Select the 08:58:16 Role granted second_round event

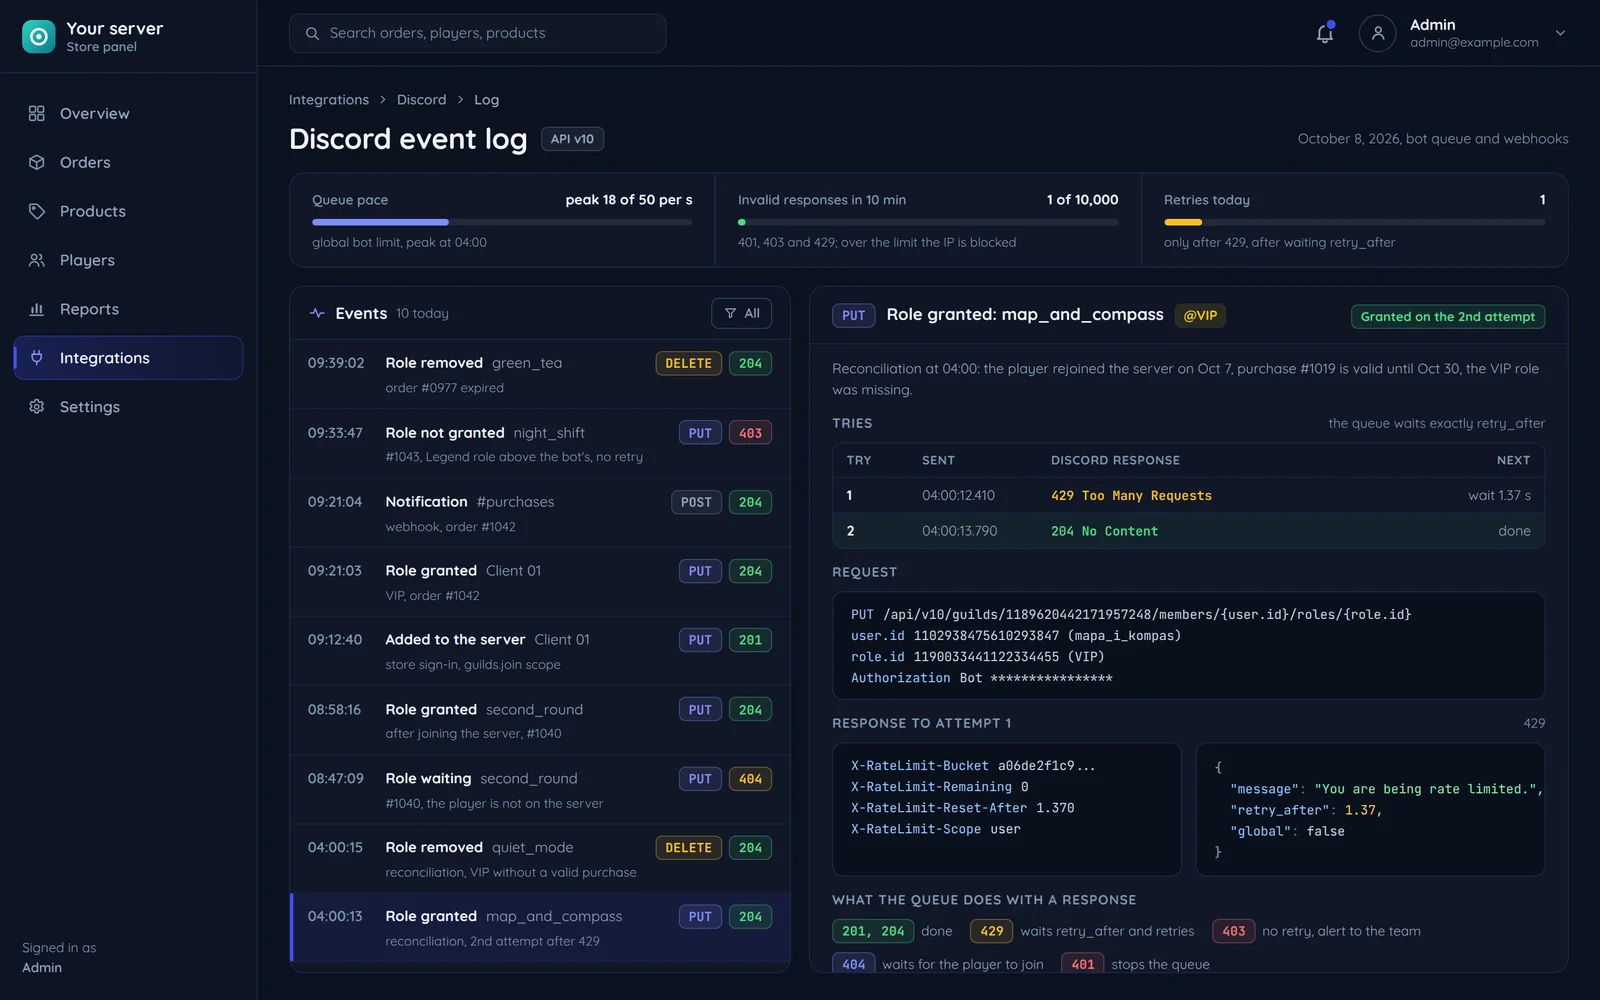pyautogui.click(x=540, y=721)
